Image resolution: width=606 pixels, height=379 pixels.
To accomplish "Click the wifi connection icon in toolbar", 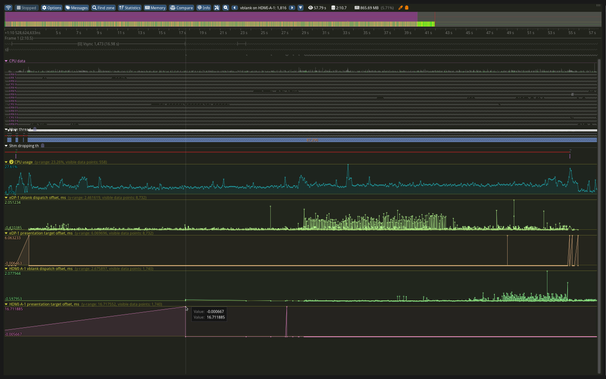I will click(x=8, y=8).
